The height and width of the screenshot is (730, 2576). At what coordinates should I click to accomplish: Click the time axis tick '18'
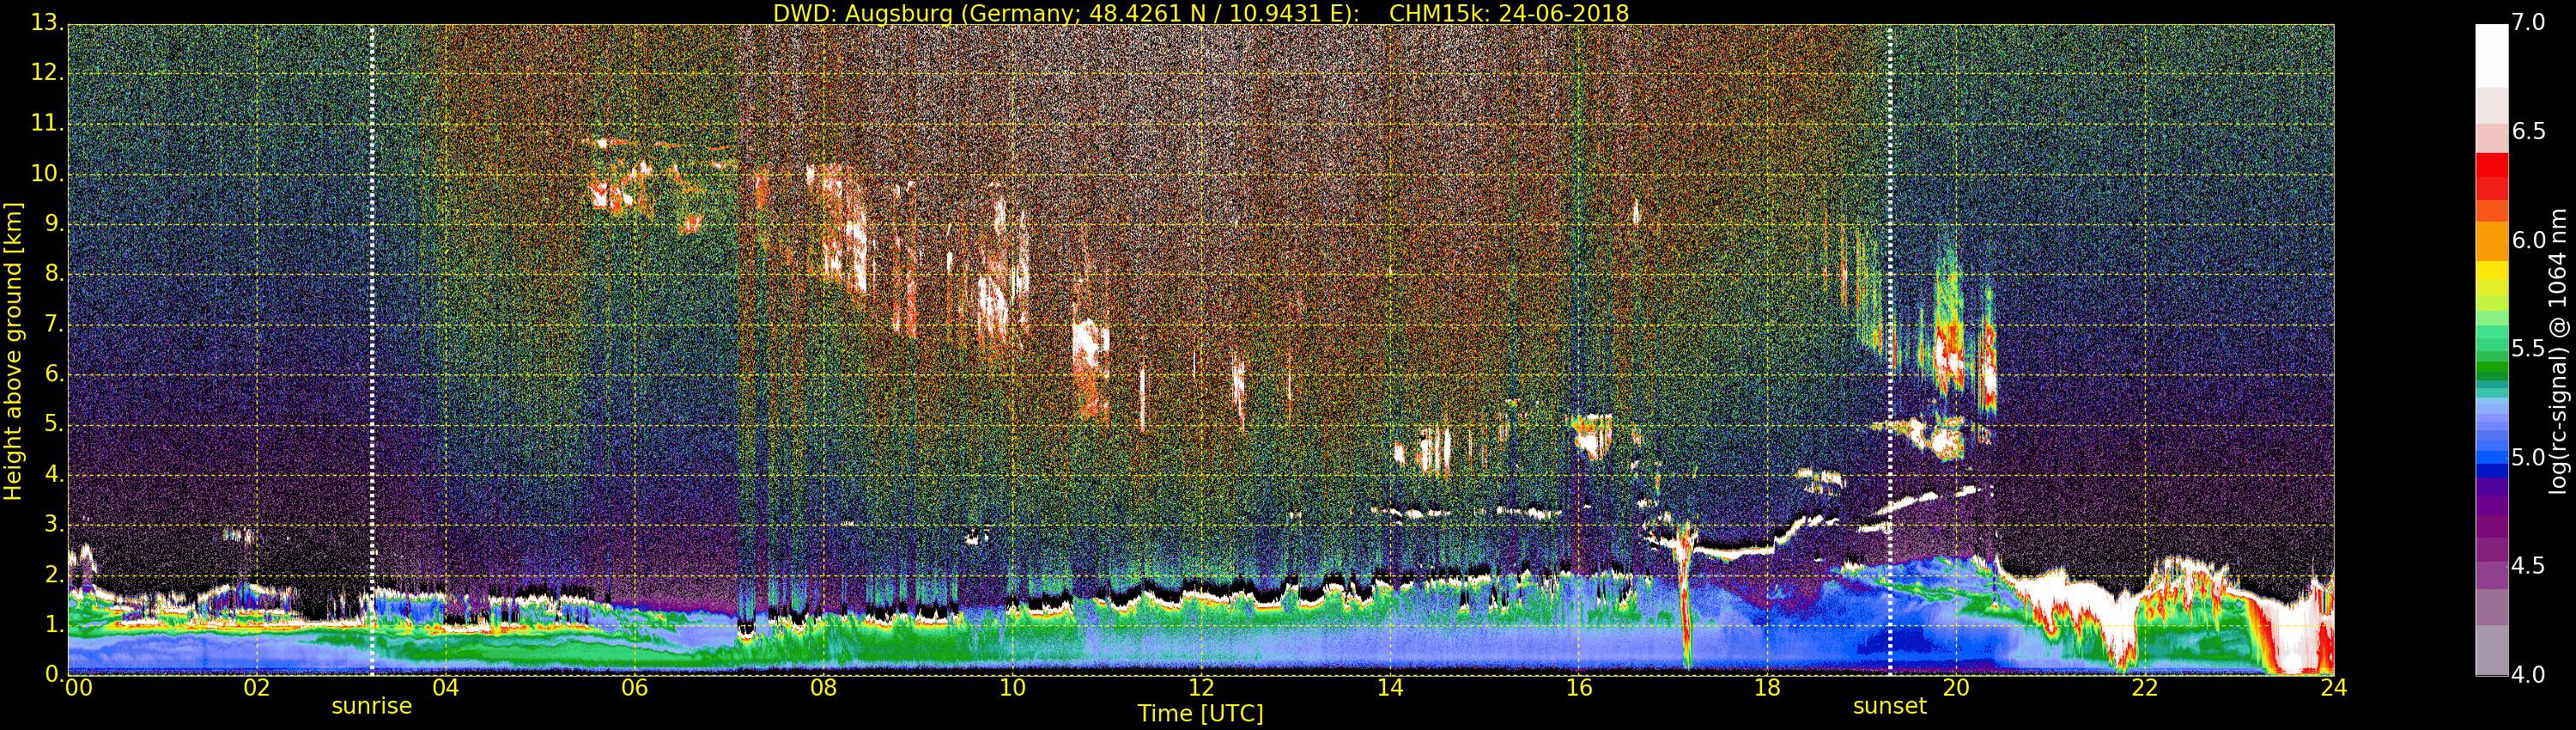[x=1767, y=688]
